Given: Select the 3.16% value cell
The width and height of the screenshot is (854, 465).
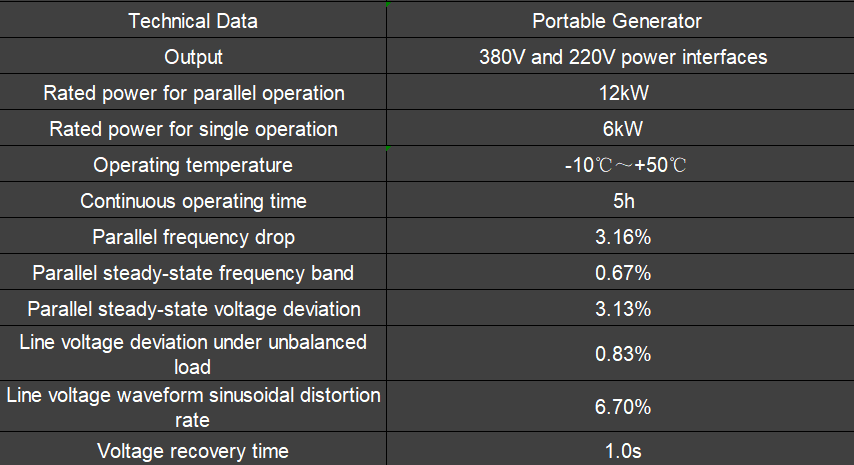Looking at the screenshot, I should pos(622,237).
